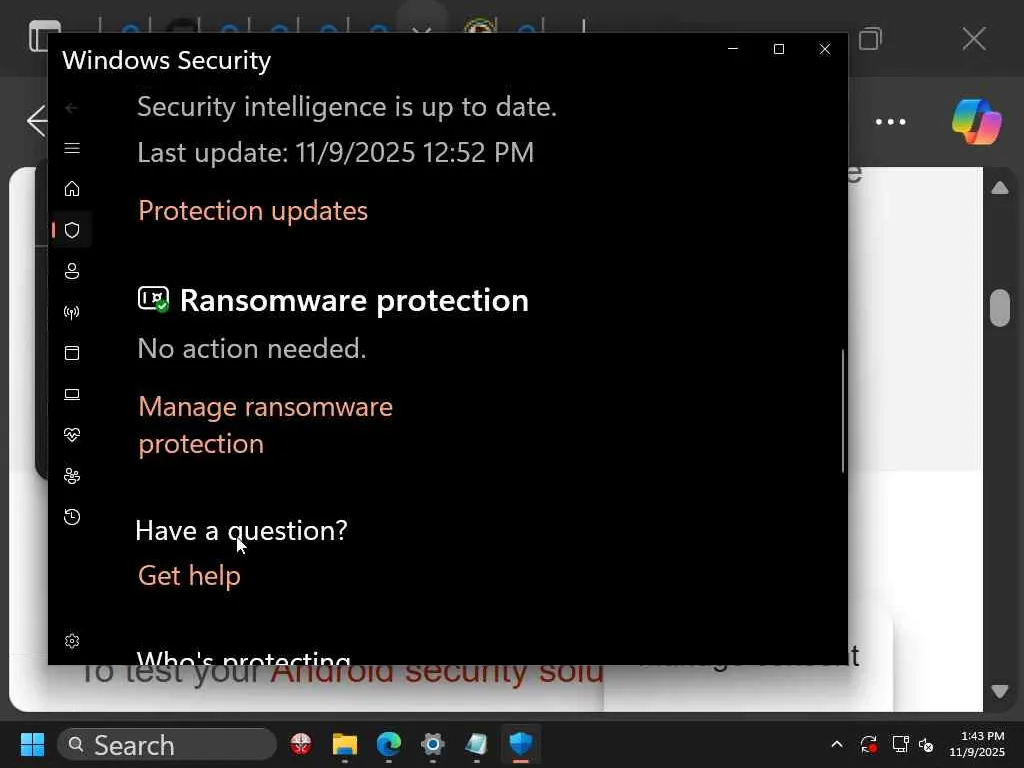Click the Windows Security vertical scrollbar thumb
1024x768 pixels.
[842, 411]
